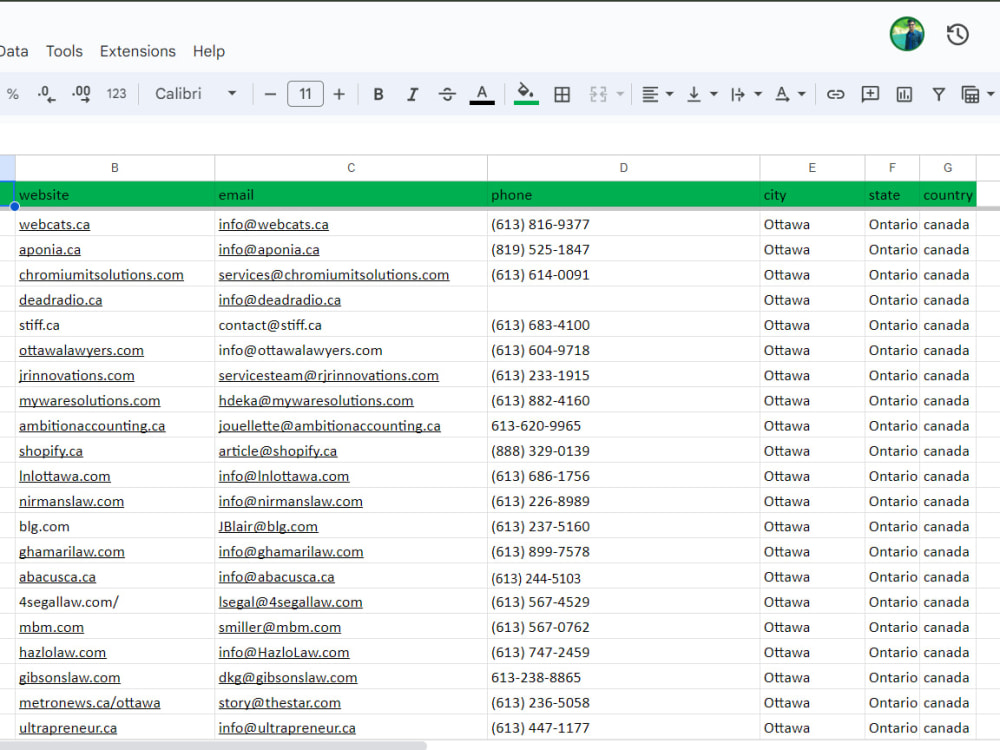Open the Calibri font dropdown
The height and width of the screenshot is (750, 1000).
pos(195,94)
